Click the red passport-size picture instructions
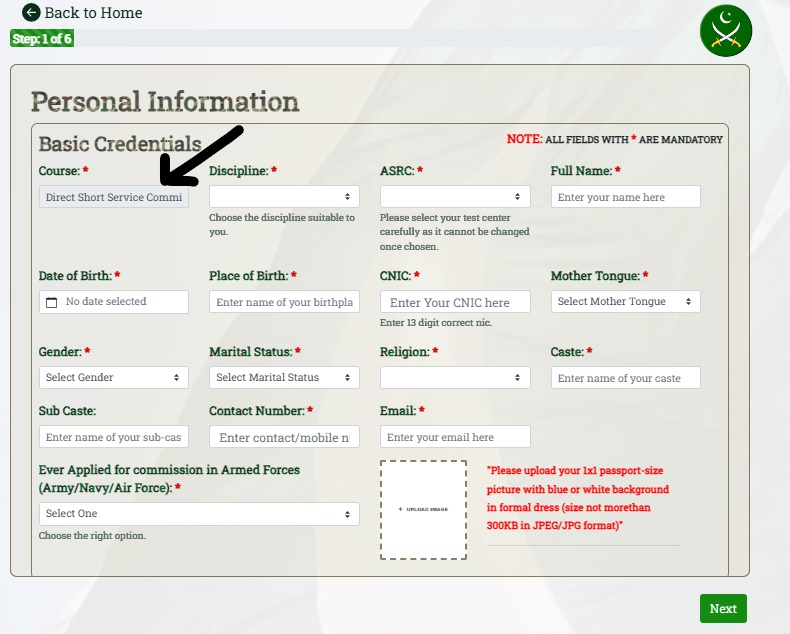The image size is (790, 634). point(578,498)
